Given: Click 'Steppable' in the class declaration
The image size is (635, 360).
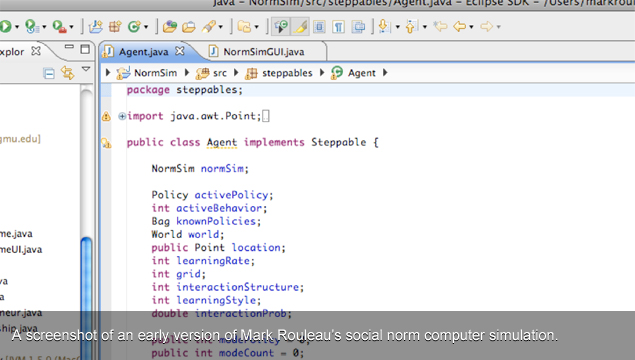Looking at the screenshot, I should [339, 143].
